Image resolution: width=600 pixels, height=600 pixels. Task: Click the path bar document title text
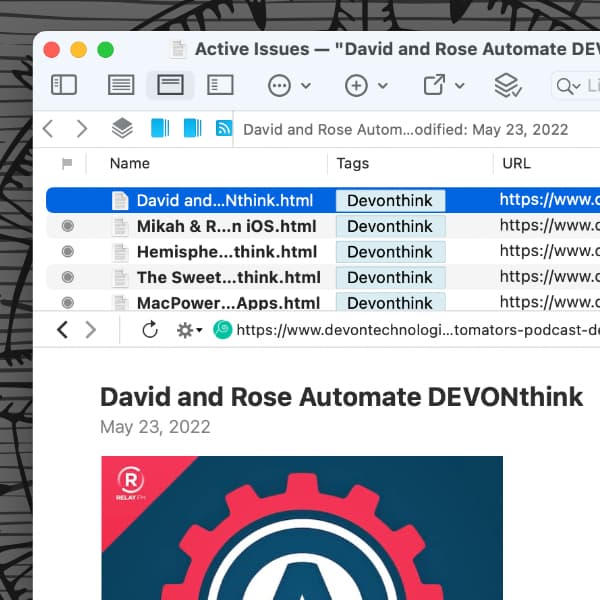(405, 130)
